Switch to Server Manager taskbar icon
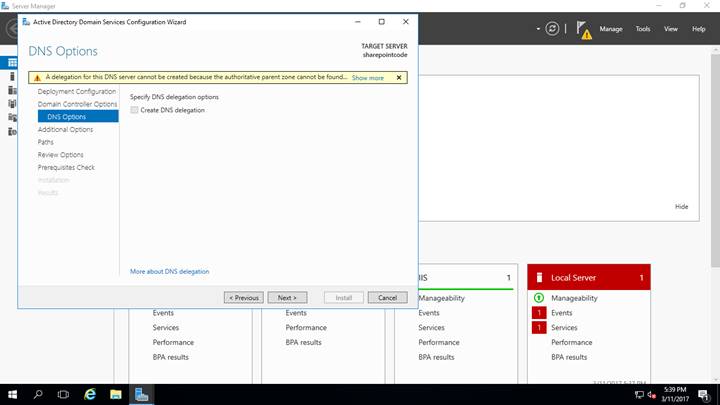 141,394
